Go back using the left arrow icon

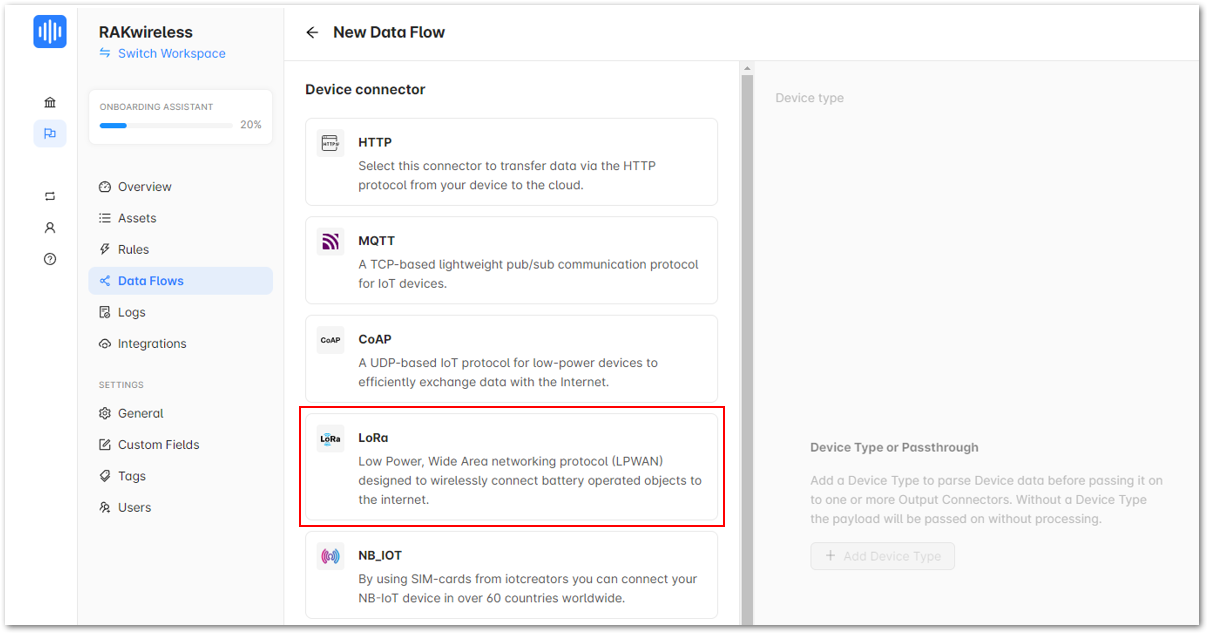(312, 32)
